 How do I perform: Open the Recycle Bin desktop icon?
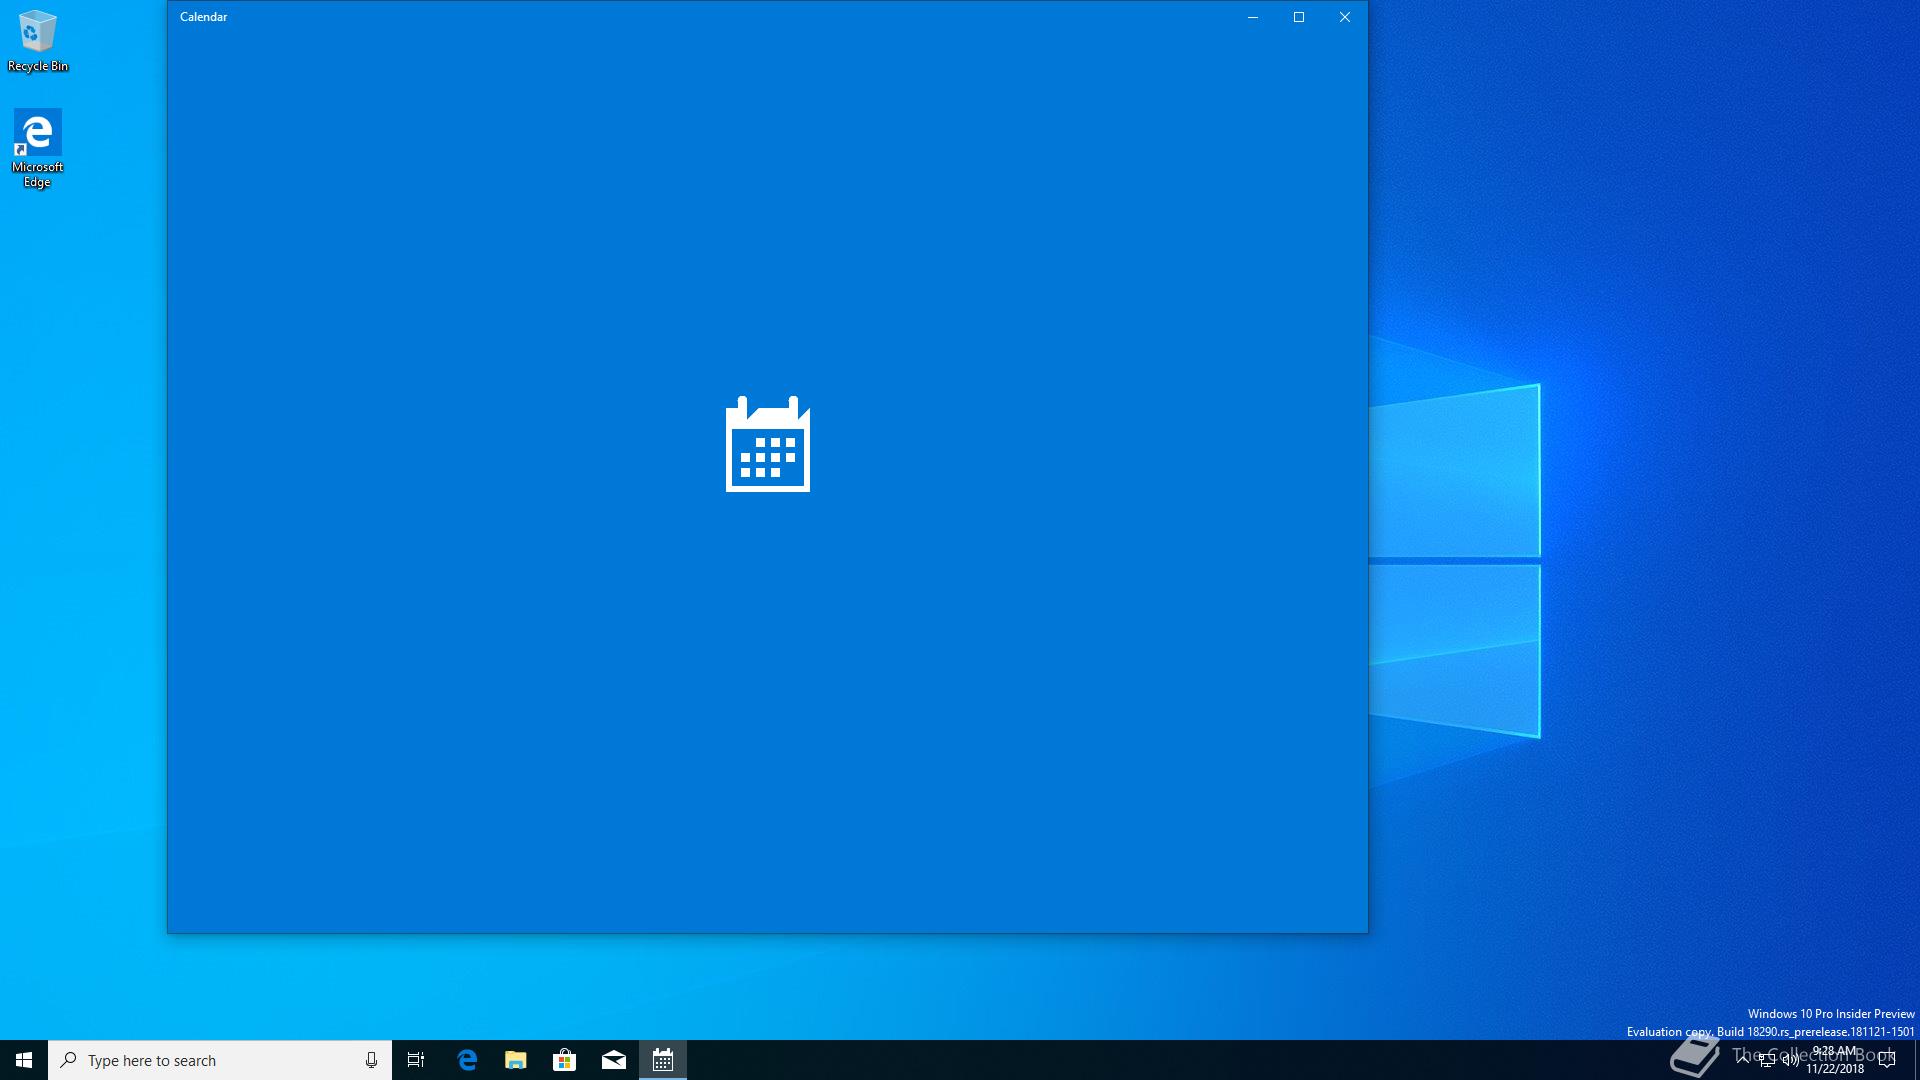pos(38,41)
